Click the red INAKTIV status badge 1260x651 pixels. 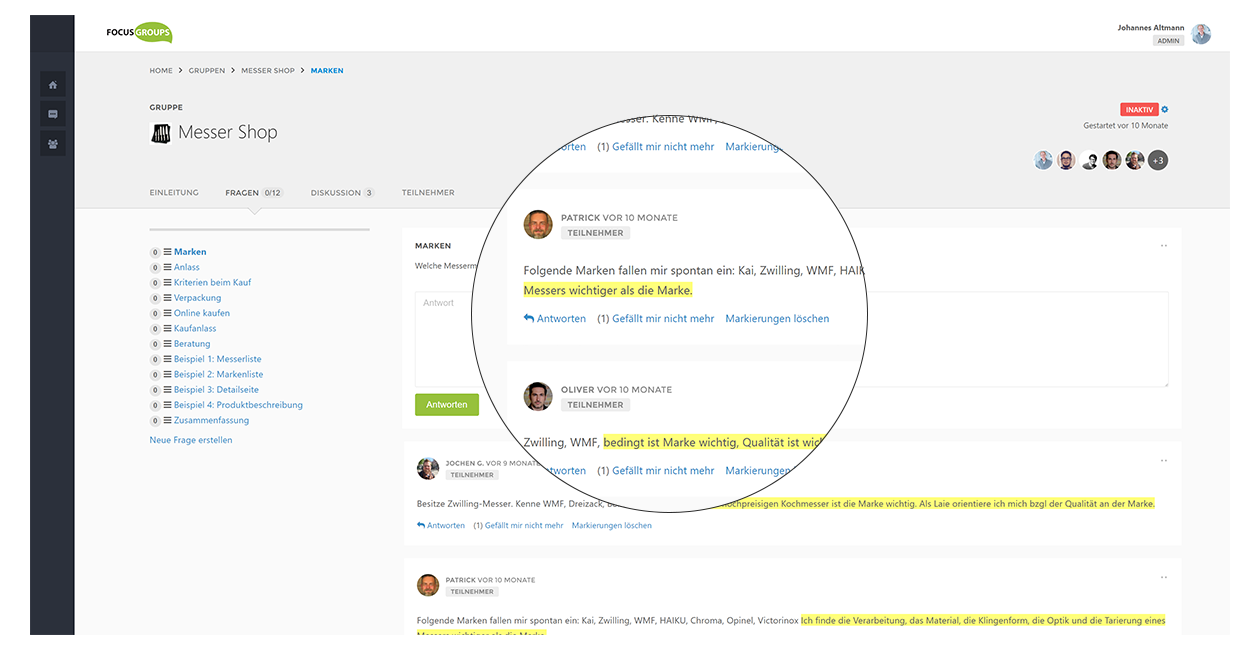coord(1139,109)
